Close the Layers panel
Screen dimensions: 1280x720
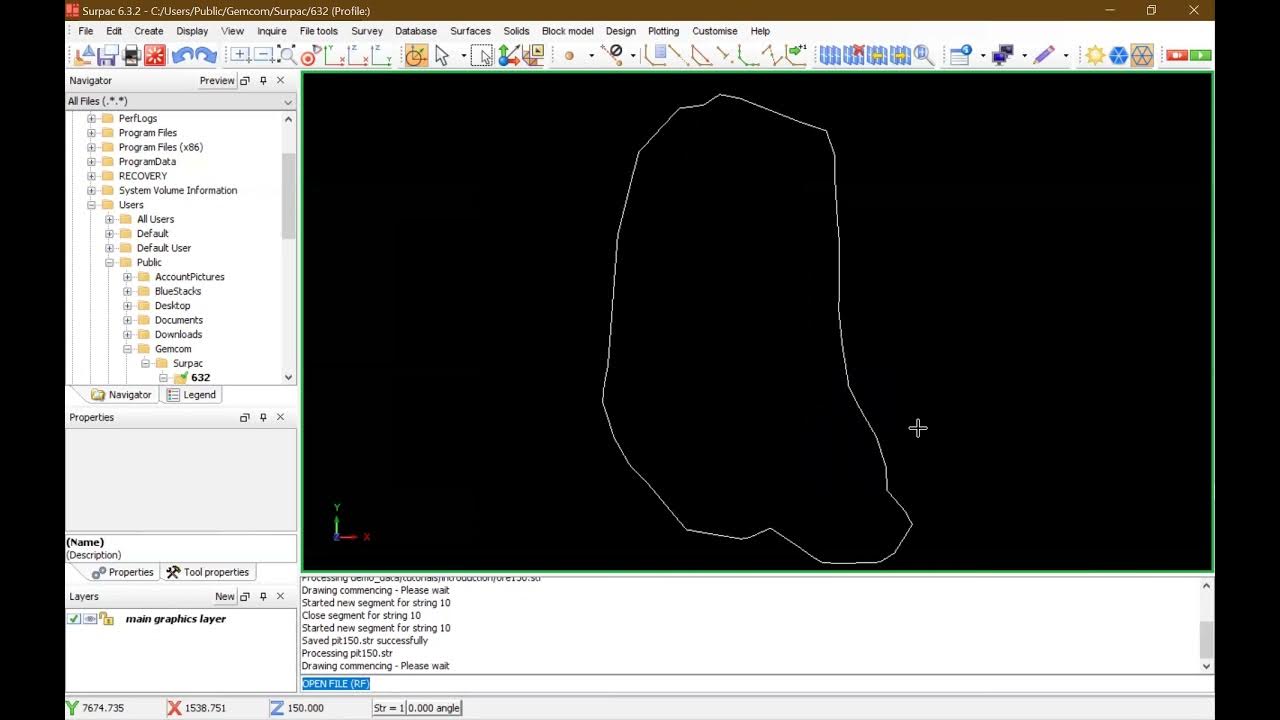tap(280, 597)
